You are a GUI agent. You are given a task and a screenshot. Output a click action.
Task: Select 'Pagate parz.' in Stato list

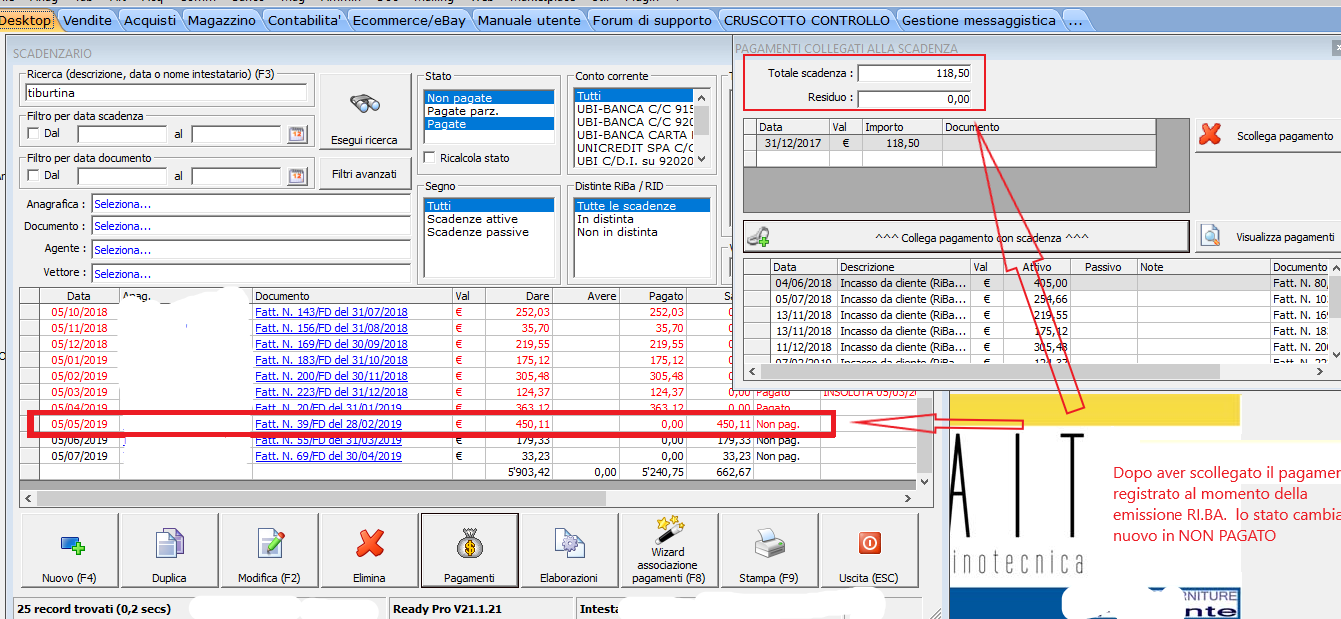489,111
